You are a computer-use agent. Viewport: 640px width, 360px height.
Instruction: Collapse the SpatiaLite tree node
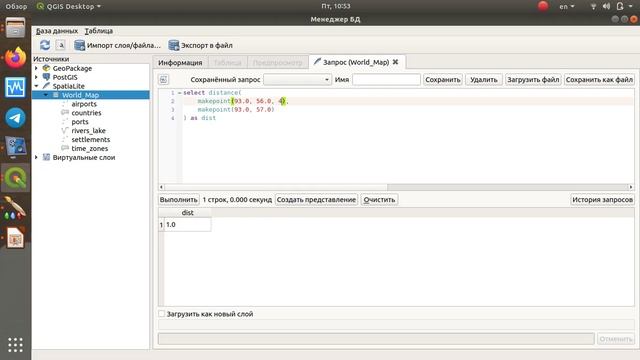click(36, 86)
